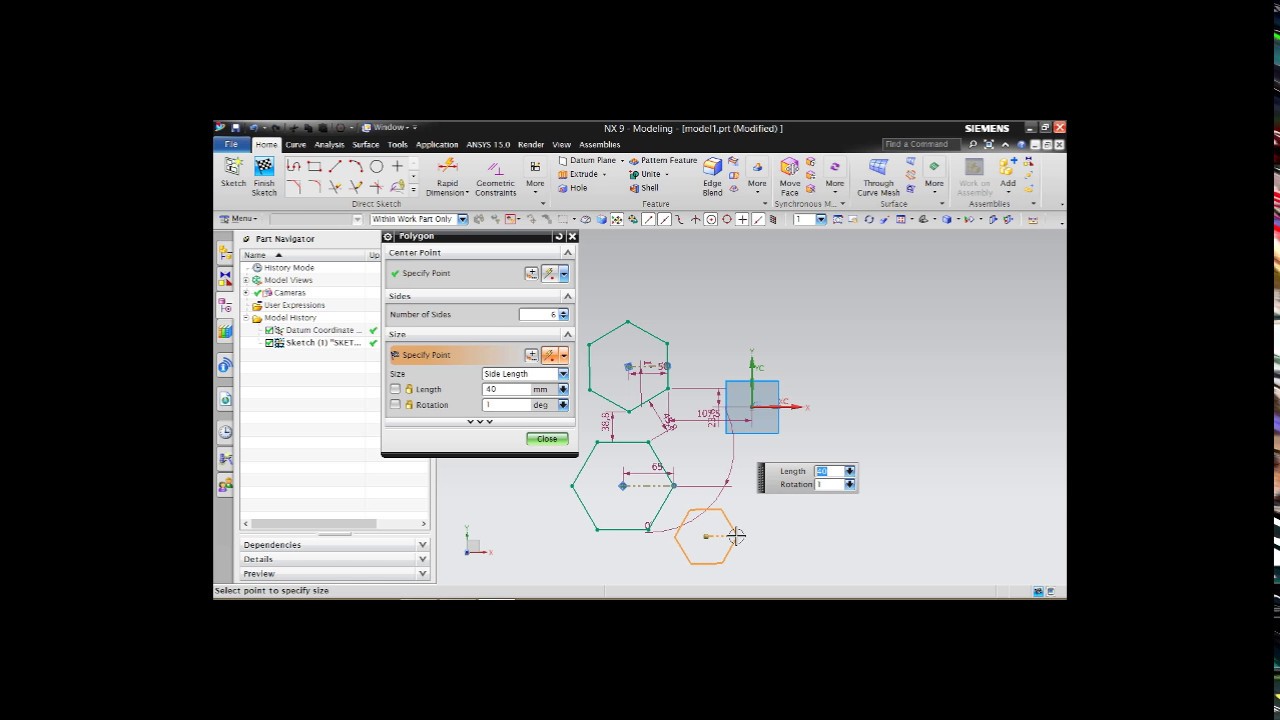The image size is (1280, 720).
Task: Click the Extrude feature icon
Action: tap(563, 174)
